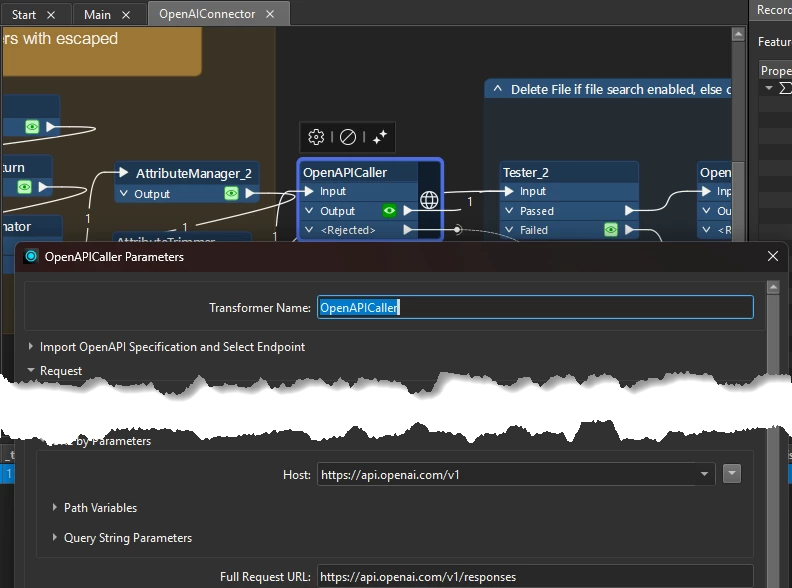Screen dimensions: 792x588
Task: Select the AttributeManager_2 transformer title
Action: coord(194,173)
